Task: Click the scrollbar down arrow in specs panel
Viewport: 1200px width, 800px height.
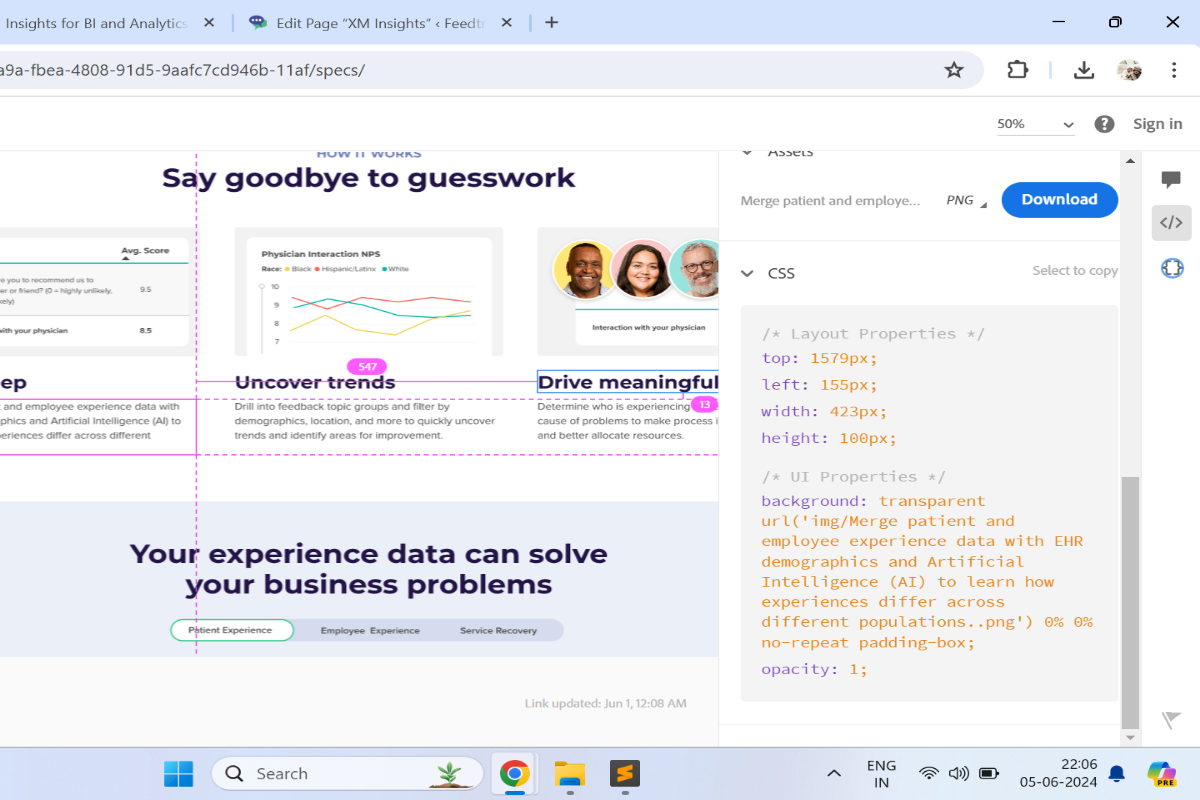Action: coord(1130,738)
